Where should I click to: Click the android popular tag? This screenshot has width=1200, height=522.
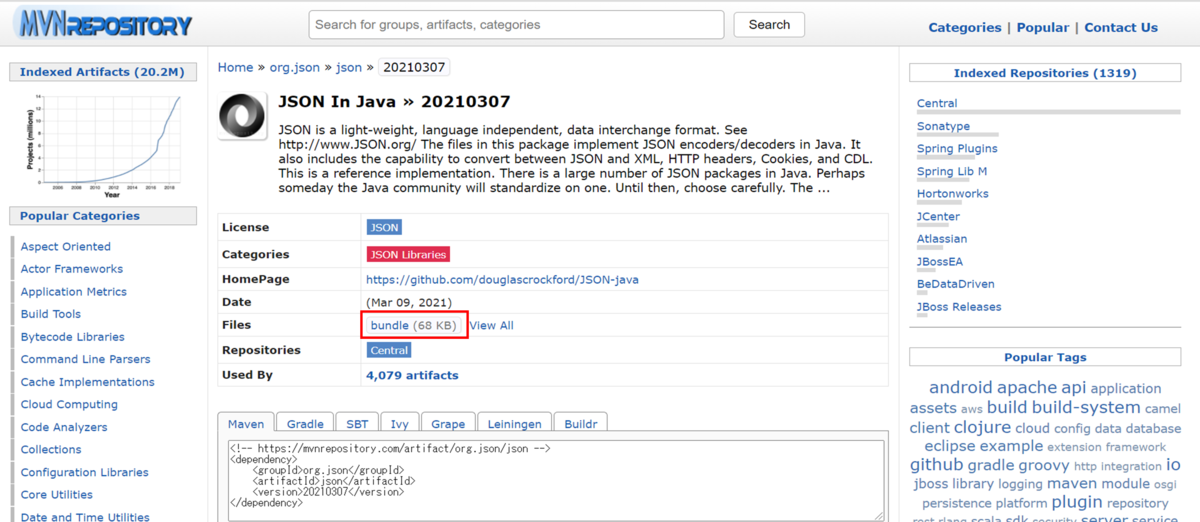tap(963, 387)
